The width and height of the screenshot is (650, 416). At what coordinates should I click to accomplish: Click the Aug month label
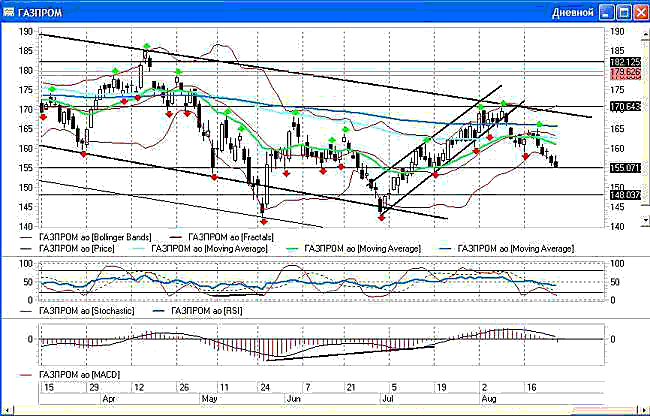489,399
